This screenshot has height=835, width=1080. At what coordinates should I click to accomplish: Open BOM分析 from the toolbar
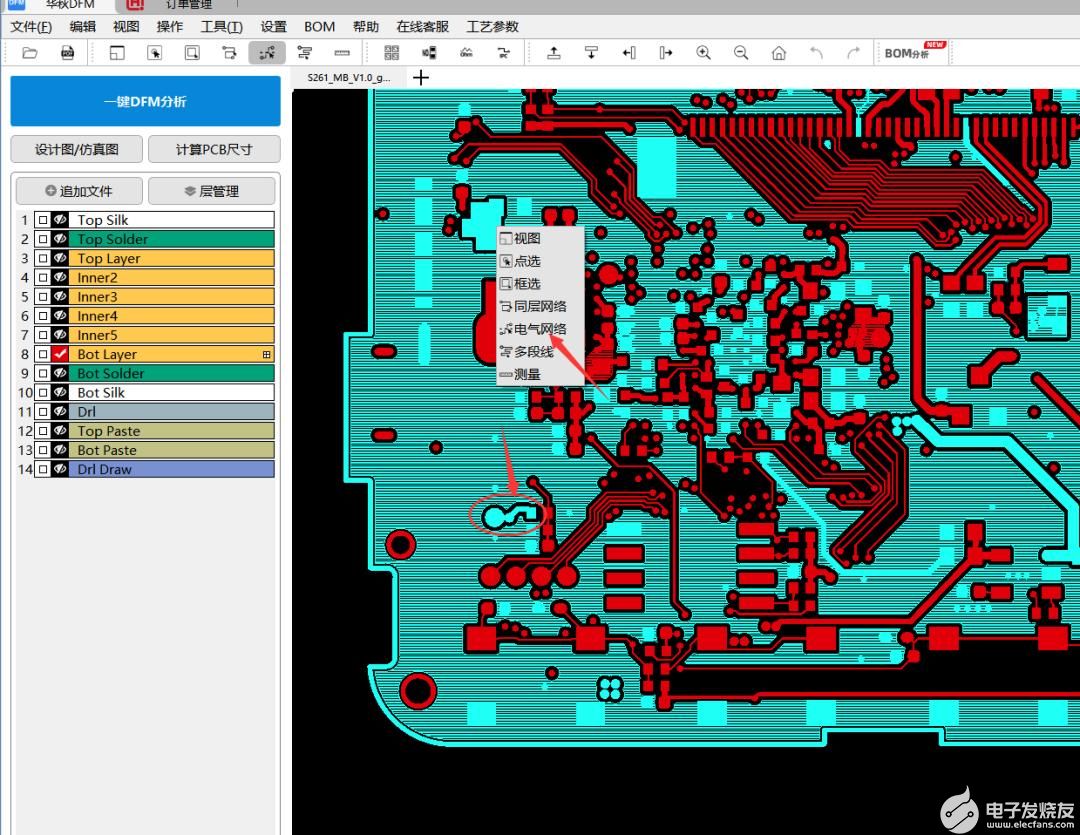(x=908, y=53)
